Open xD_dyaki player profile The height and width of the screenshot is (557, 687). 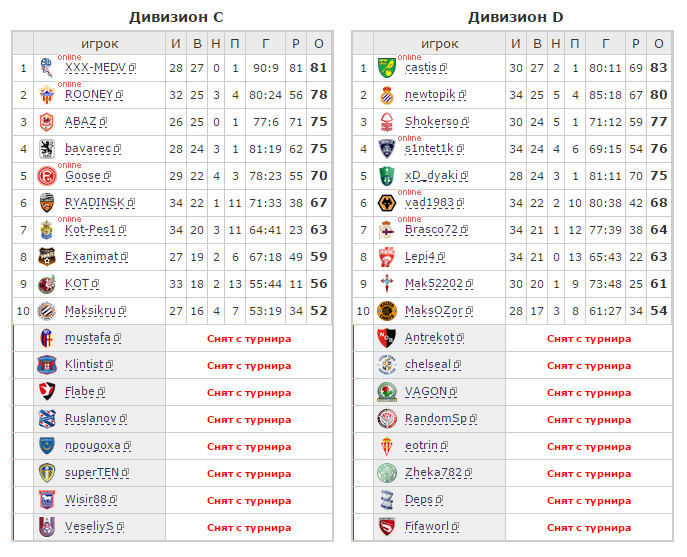pos(431,176)
